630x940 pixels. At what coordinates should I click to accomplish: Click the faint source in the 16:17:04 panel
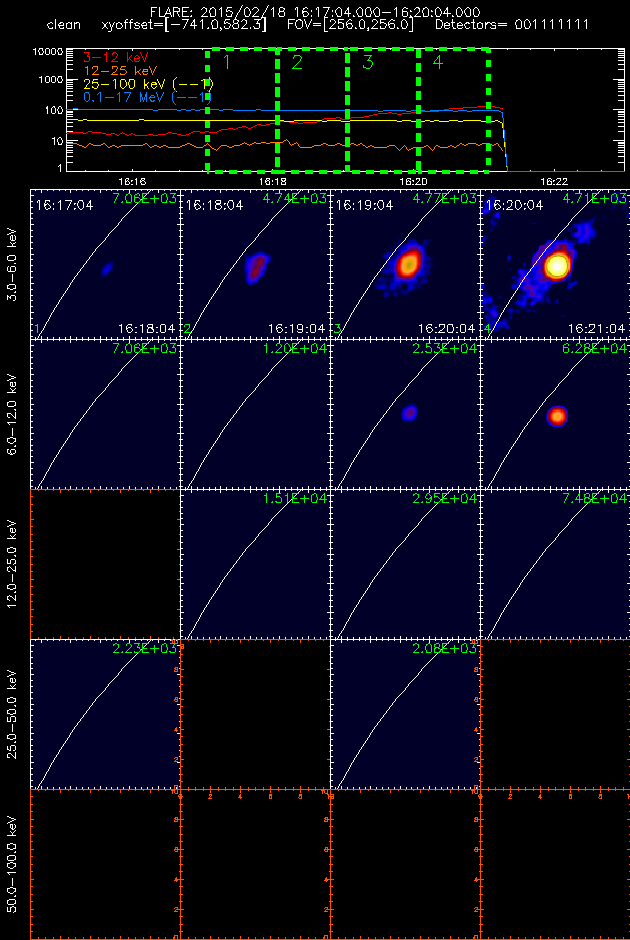tap(107, 269)
